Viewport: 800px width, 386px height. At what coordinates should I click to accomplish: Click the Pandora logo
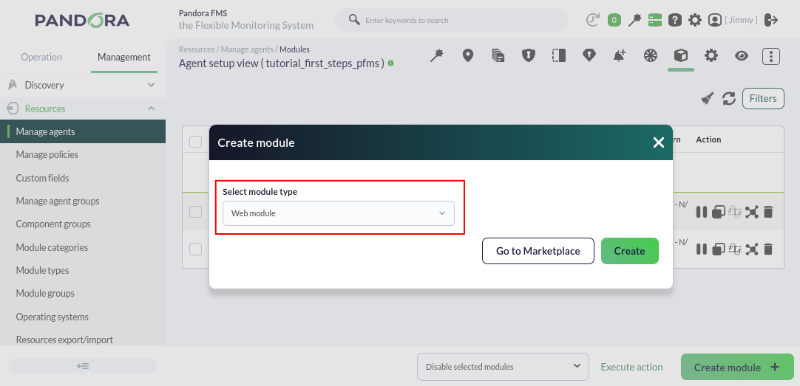pos(82,20)
